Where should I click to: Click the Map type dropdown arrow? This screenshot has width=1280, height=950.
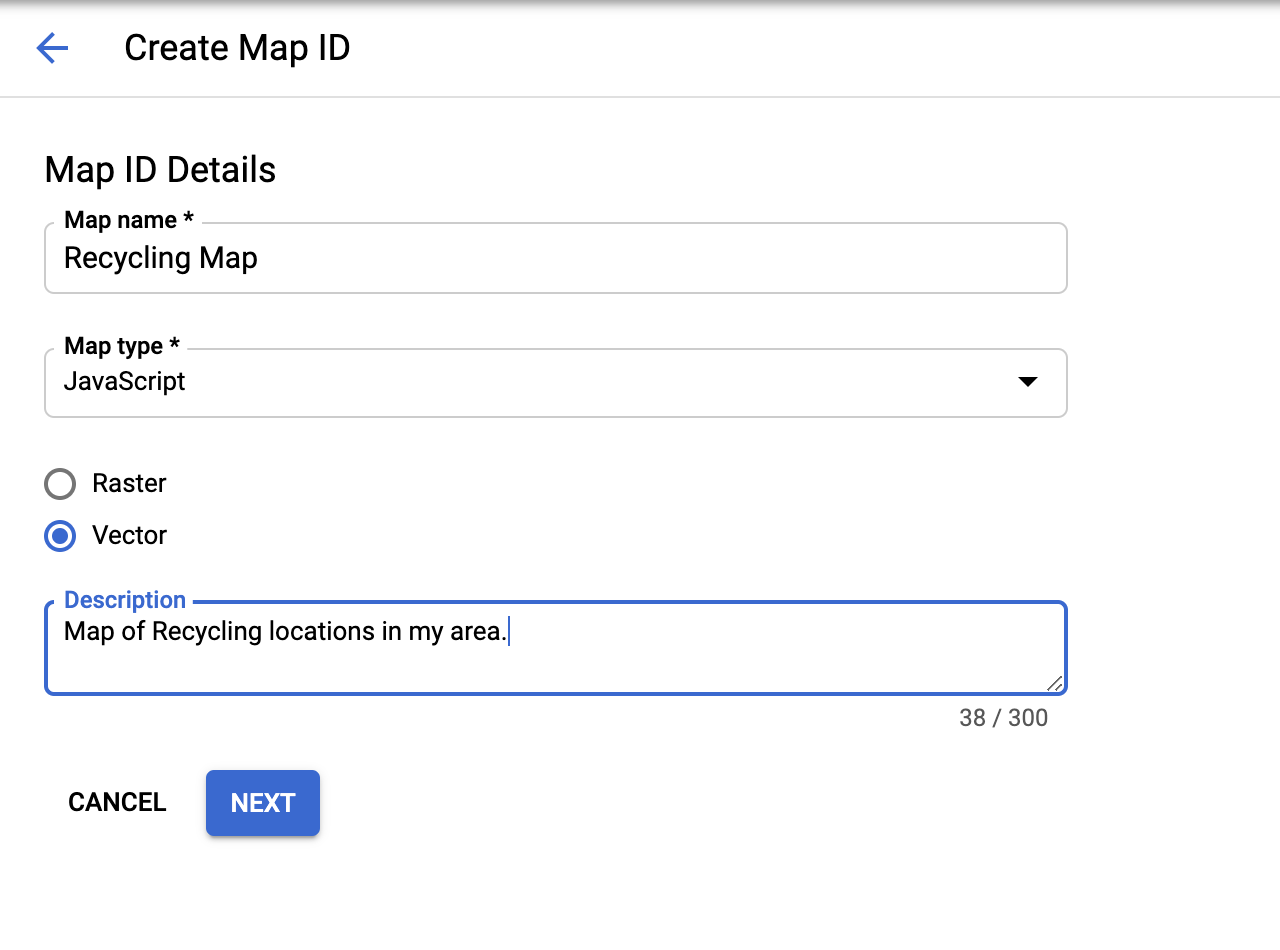pyautogui.click(x=1027, y=382)
